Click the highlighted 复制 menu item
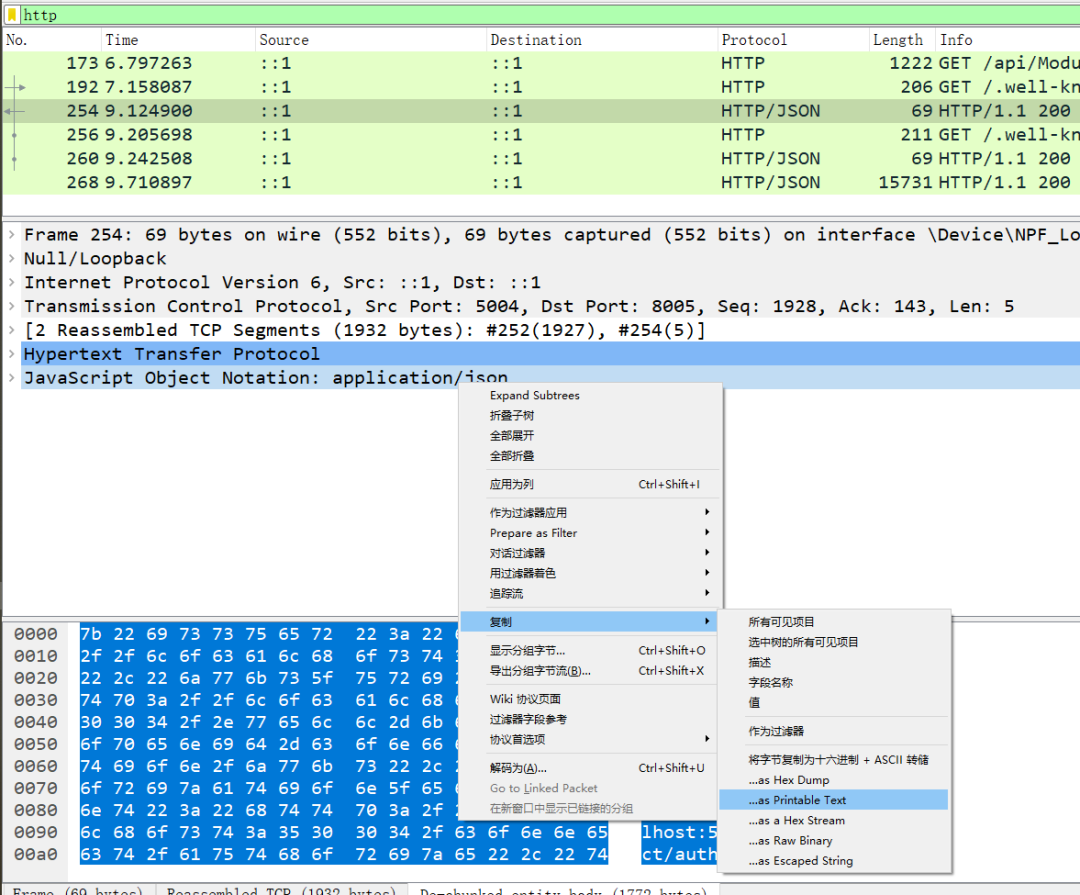 click(589, 621)
